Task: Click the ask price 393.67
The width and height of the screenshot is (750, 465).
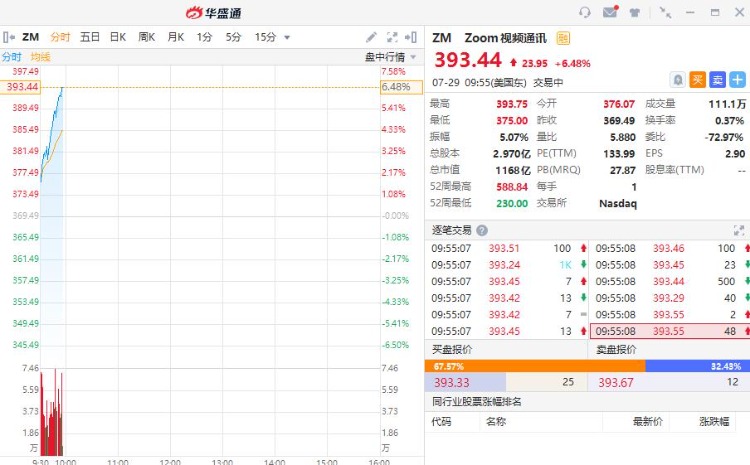Action: [616, 382]
